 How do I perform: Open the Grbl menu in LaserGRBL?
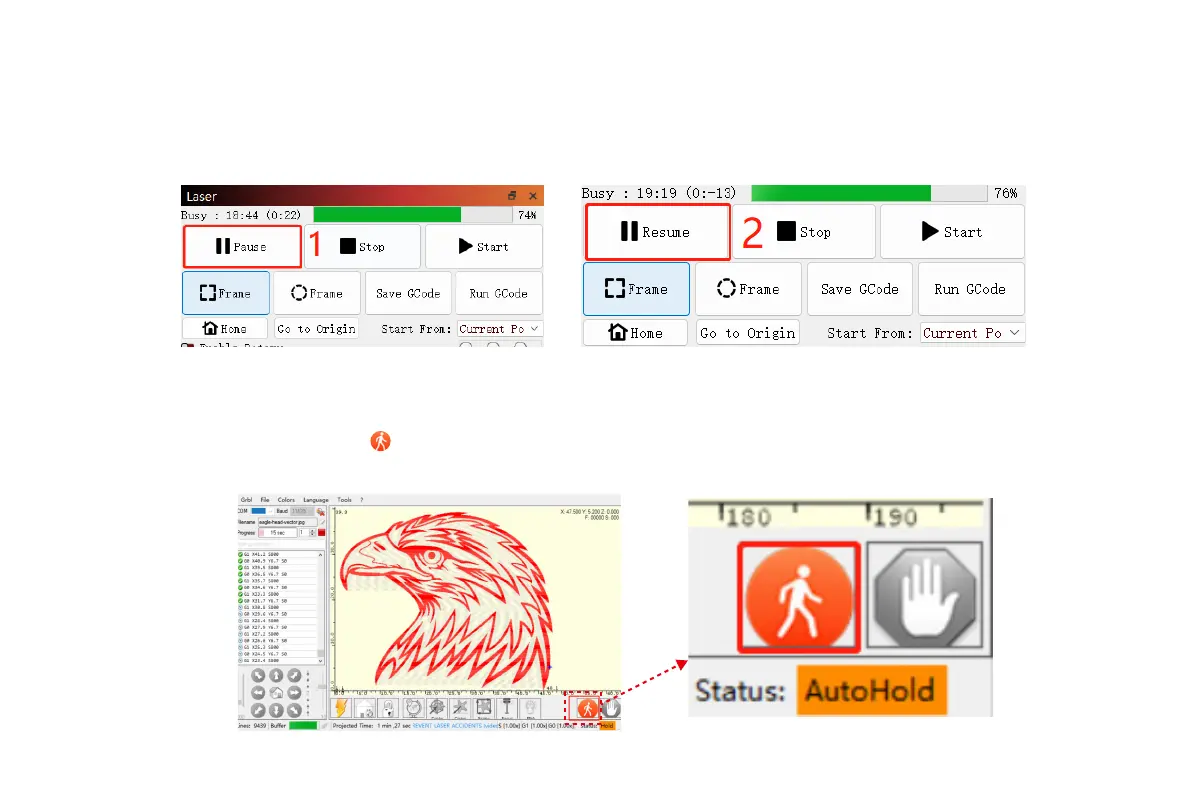[x=246, y=500]
